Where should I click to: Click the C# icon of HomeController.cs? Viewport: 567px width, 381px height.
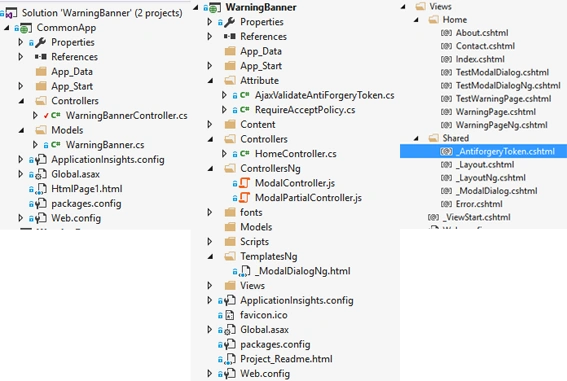coord(245,154)
